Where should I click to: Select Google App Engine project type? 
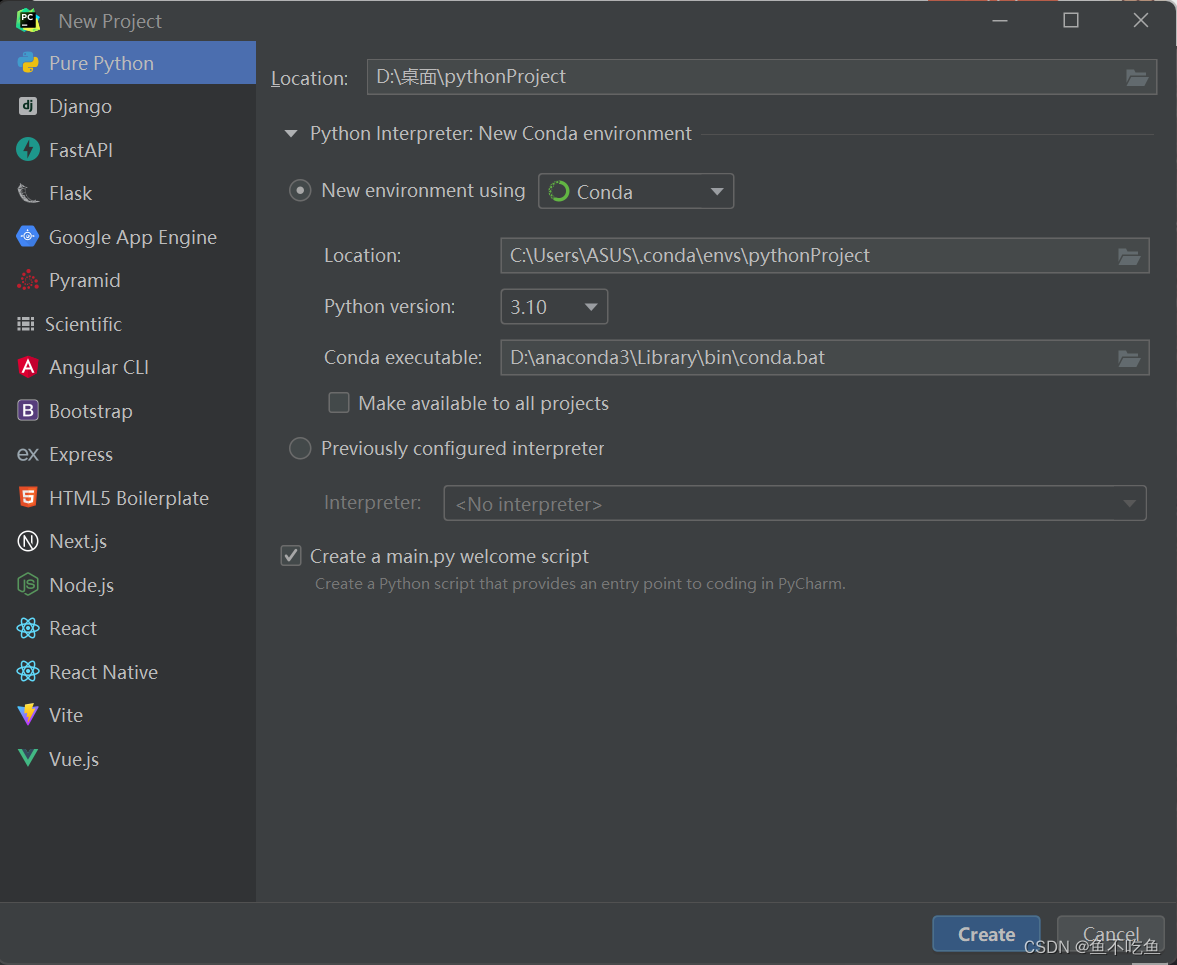click(128, 237)
